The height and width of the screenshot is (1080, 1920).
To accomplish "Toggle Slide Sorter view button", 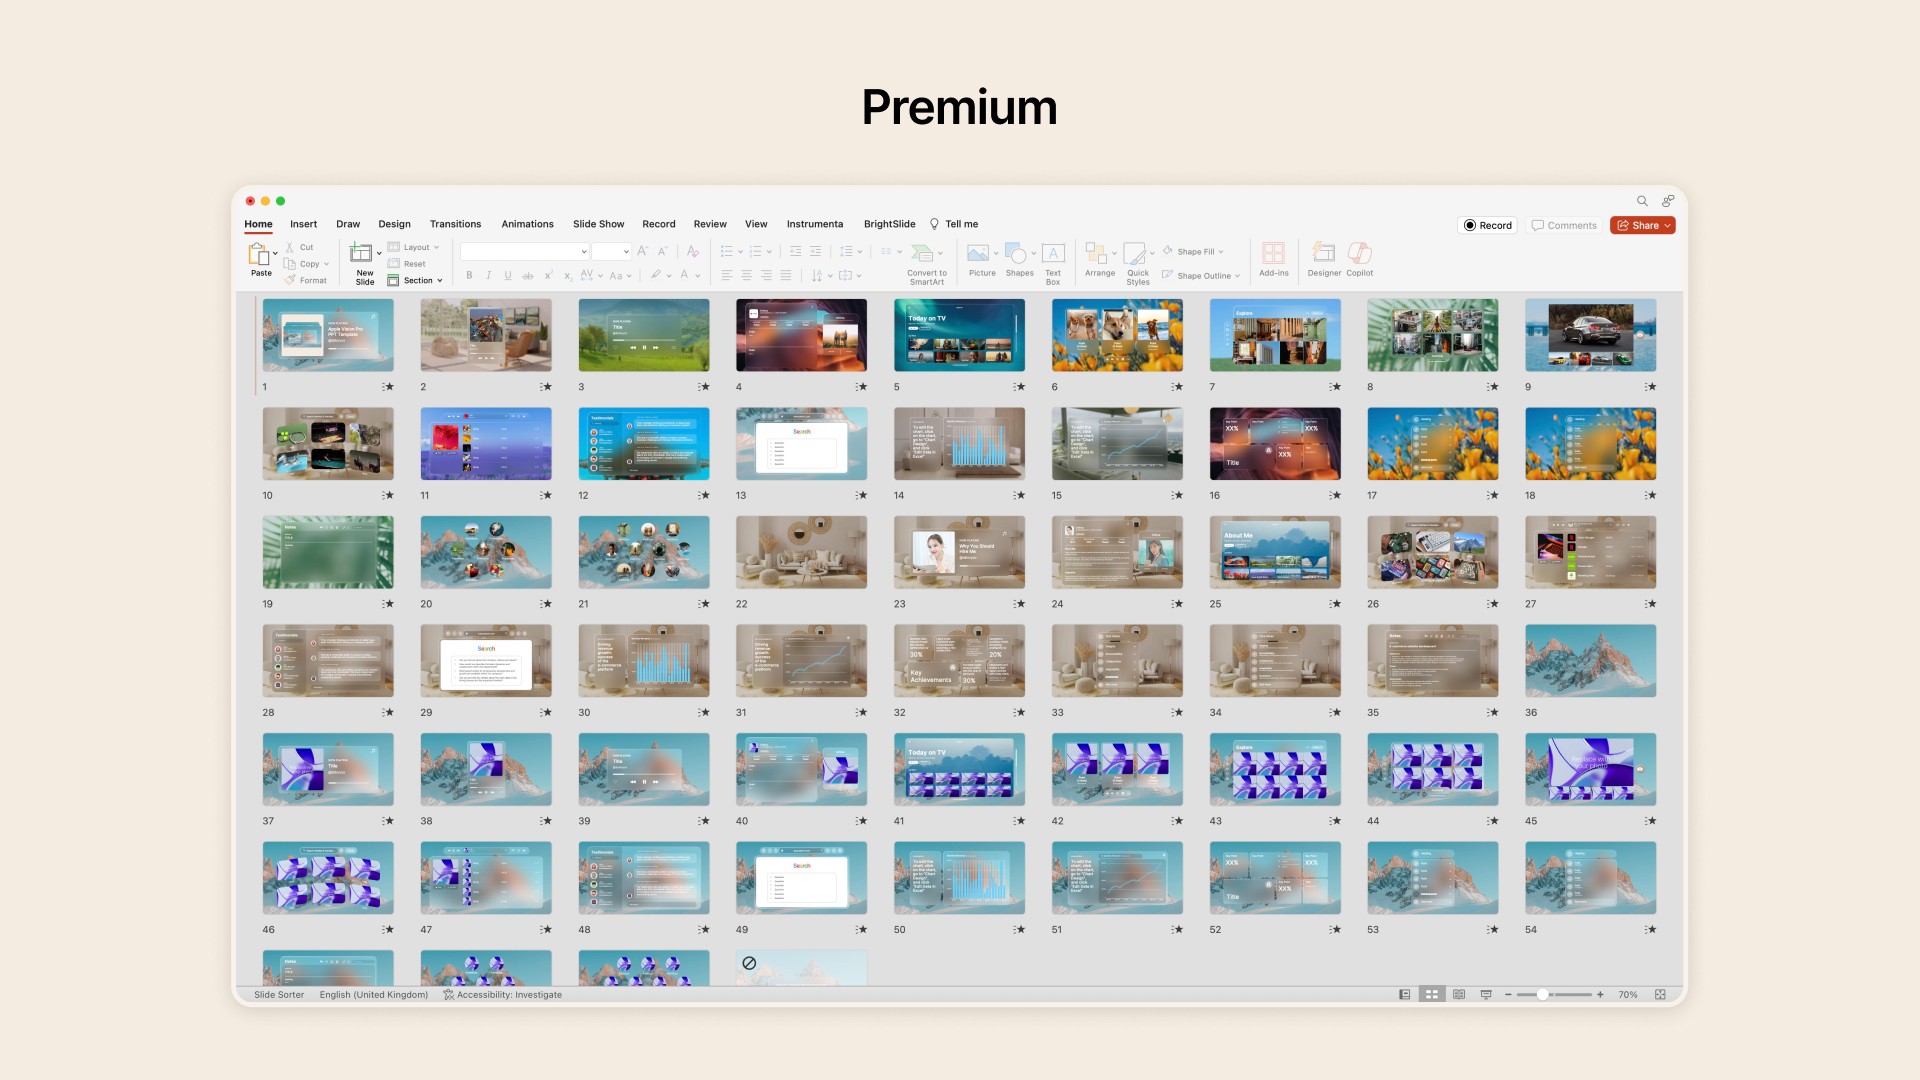I will 1432,995.
